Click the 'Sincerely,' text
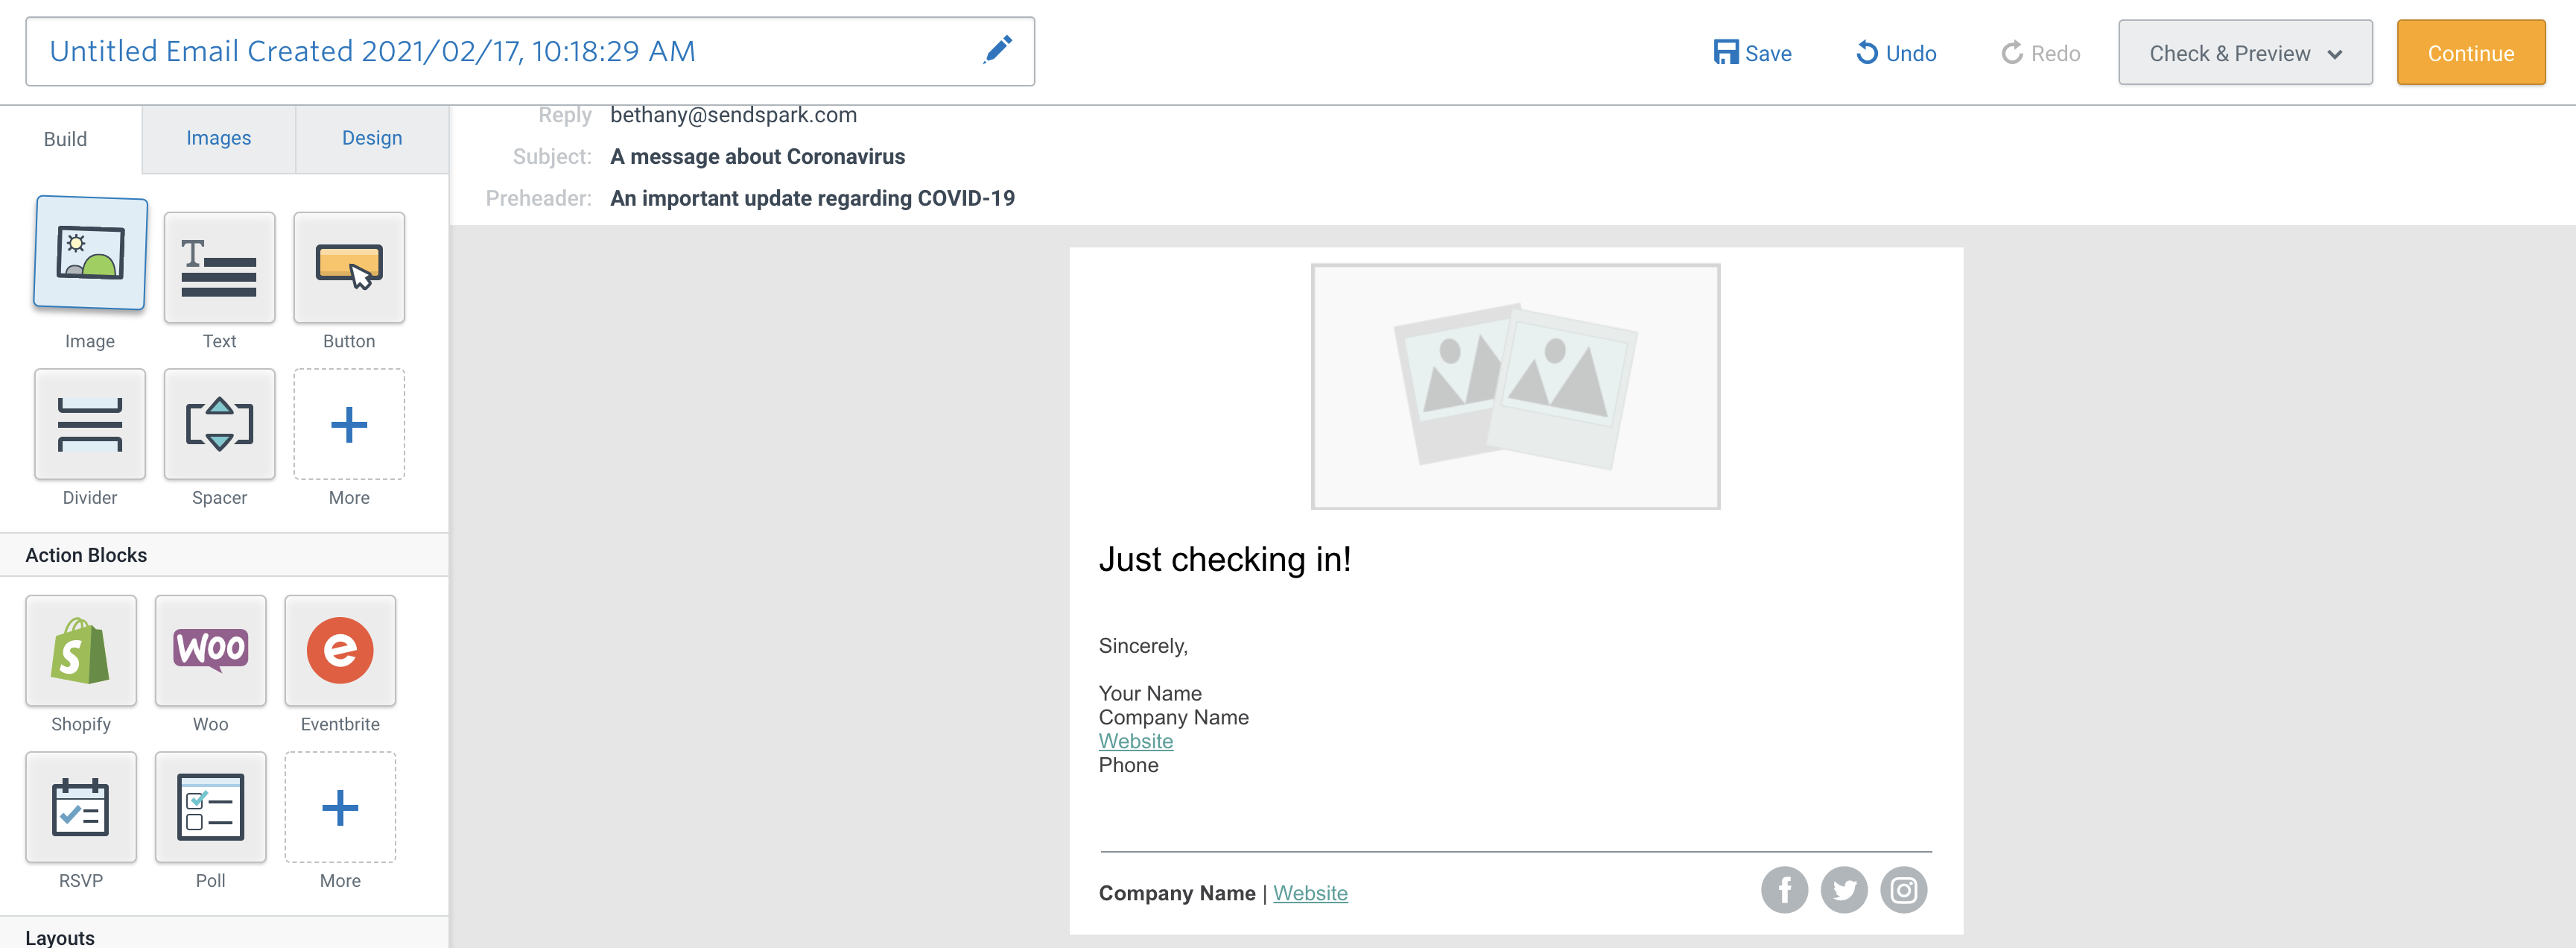The width and height of the screenshot is (2576, 948). [1143, 646]
